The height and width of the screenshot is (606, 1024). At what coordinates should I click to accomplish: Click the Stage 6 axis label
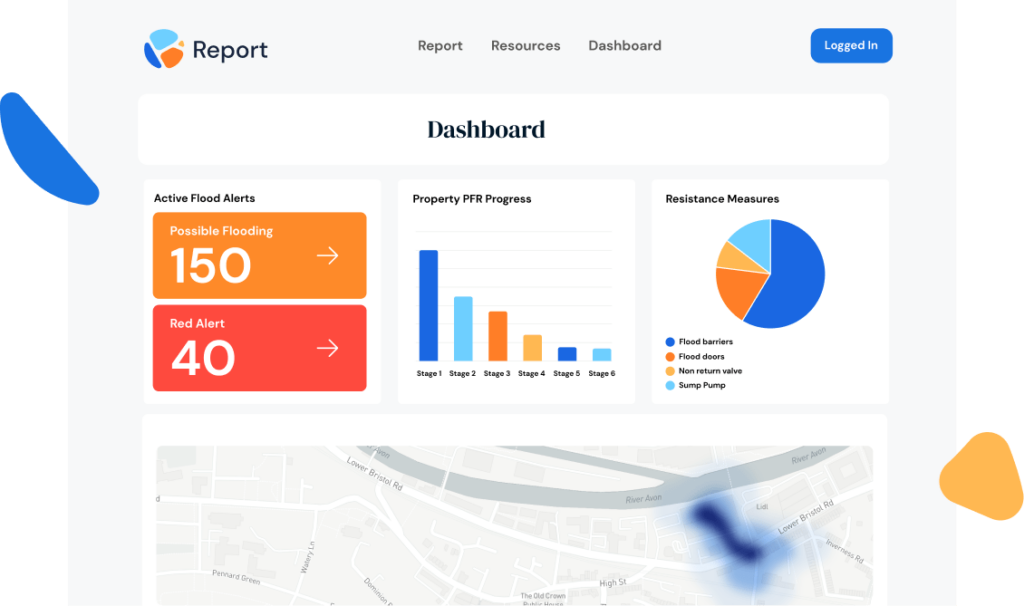(601, 374)
